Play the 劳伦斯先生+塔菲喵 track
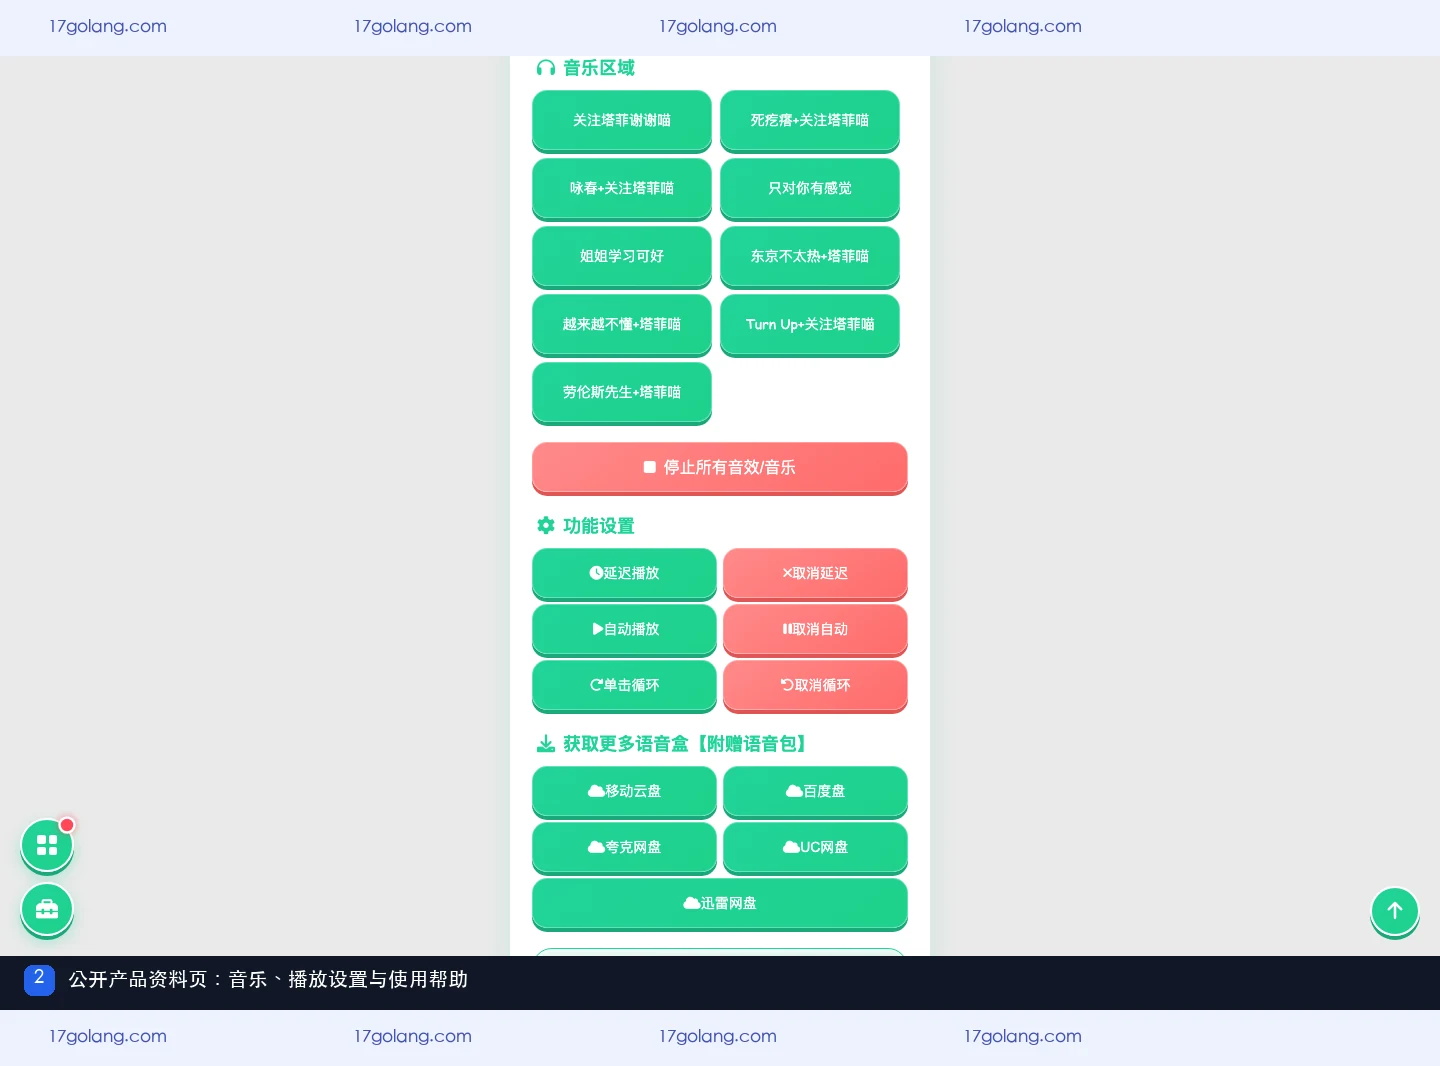The height and width of the screenshot is (1066, 1440). pos(622,392)
